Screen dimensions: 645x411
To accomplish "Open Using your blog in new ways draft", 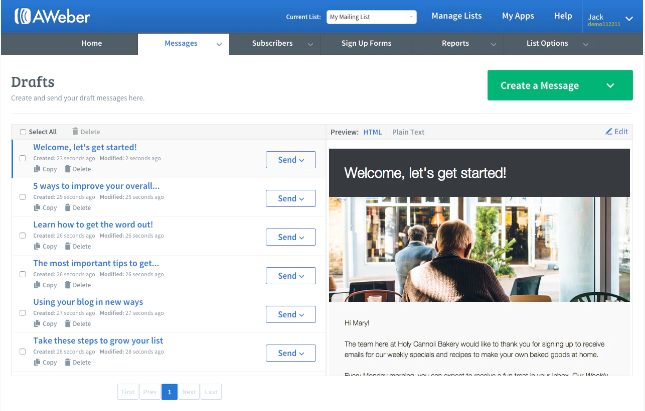I will tap(88, 302).
